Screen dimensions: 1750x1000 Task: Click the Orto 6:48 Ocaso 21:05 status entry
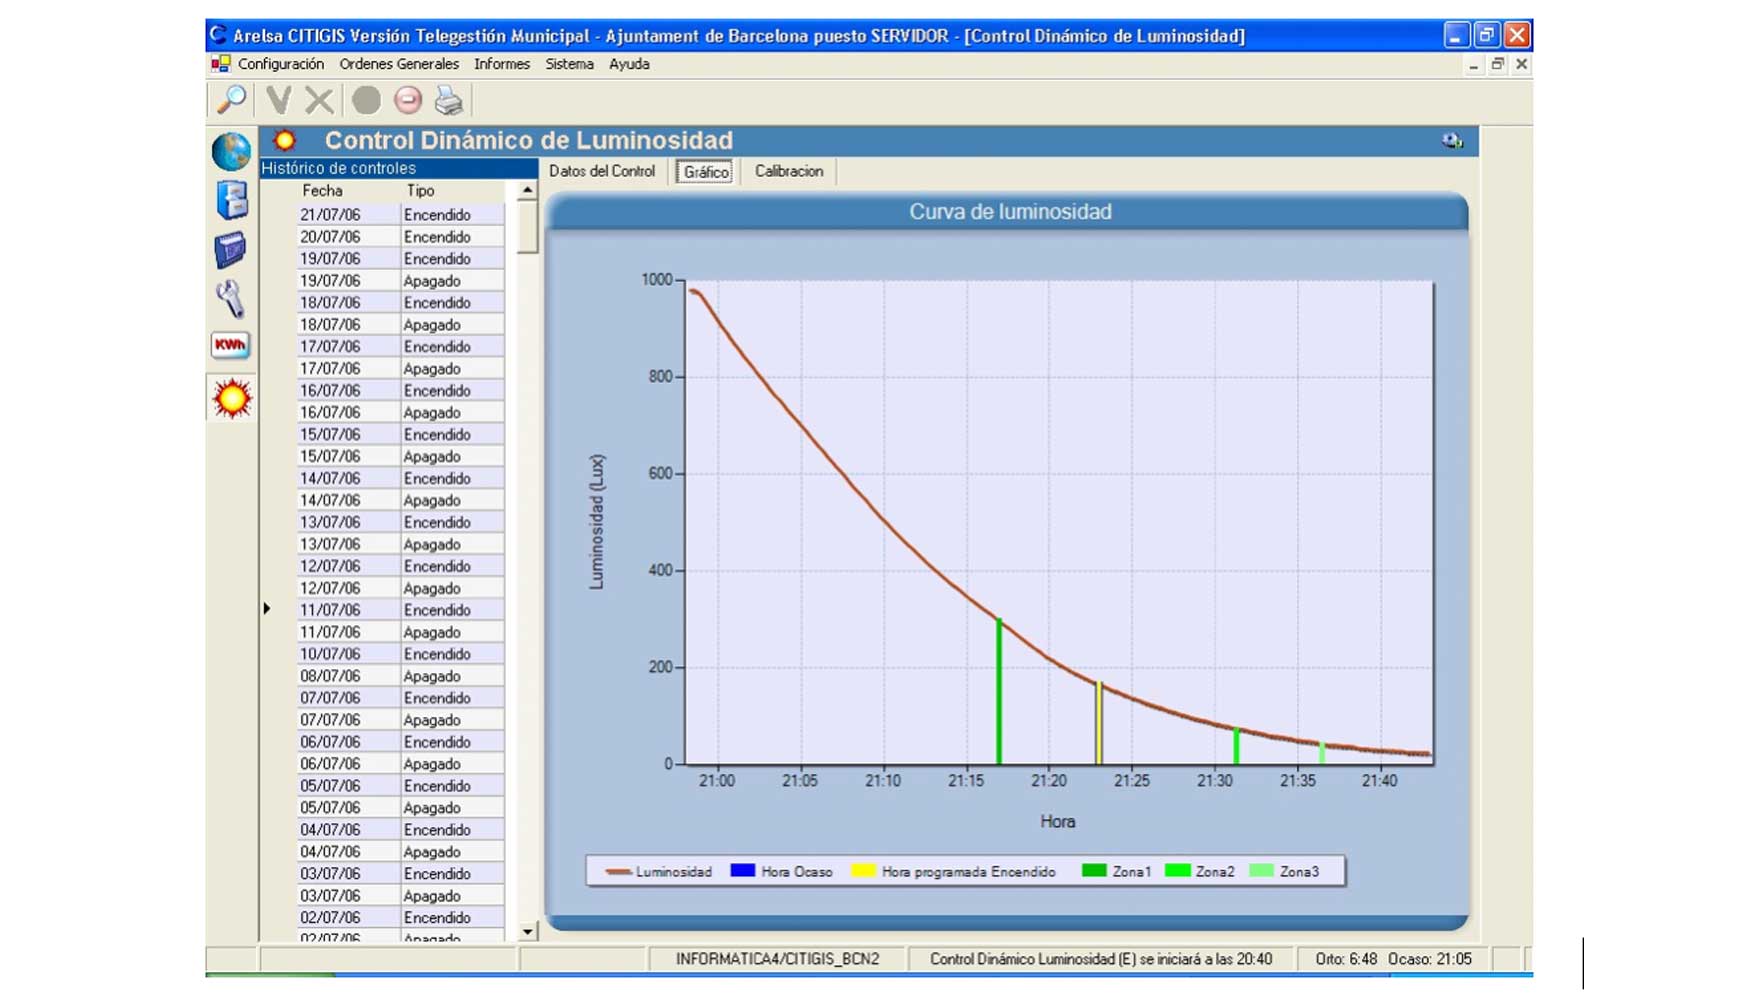pos(1393,959)
